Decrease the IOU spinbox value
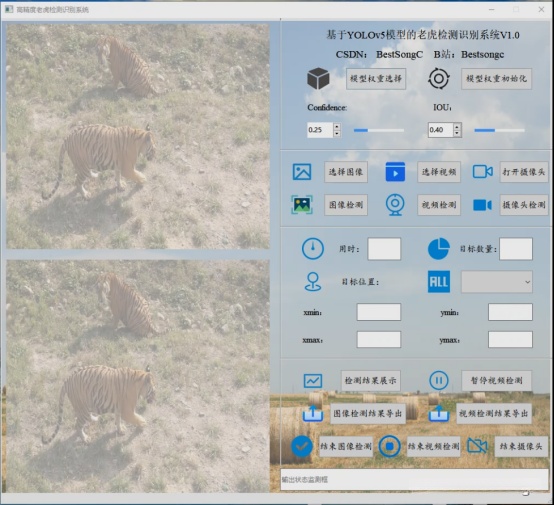The height and width of the screenshot is (505, 554). pyautogui.click(x=458, y=134)
